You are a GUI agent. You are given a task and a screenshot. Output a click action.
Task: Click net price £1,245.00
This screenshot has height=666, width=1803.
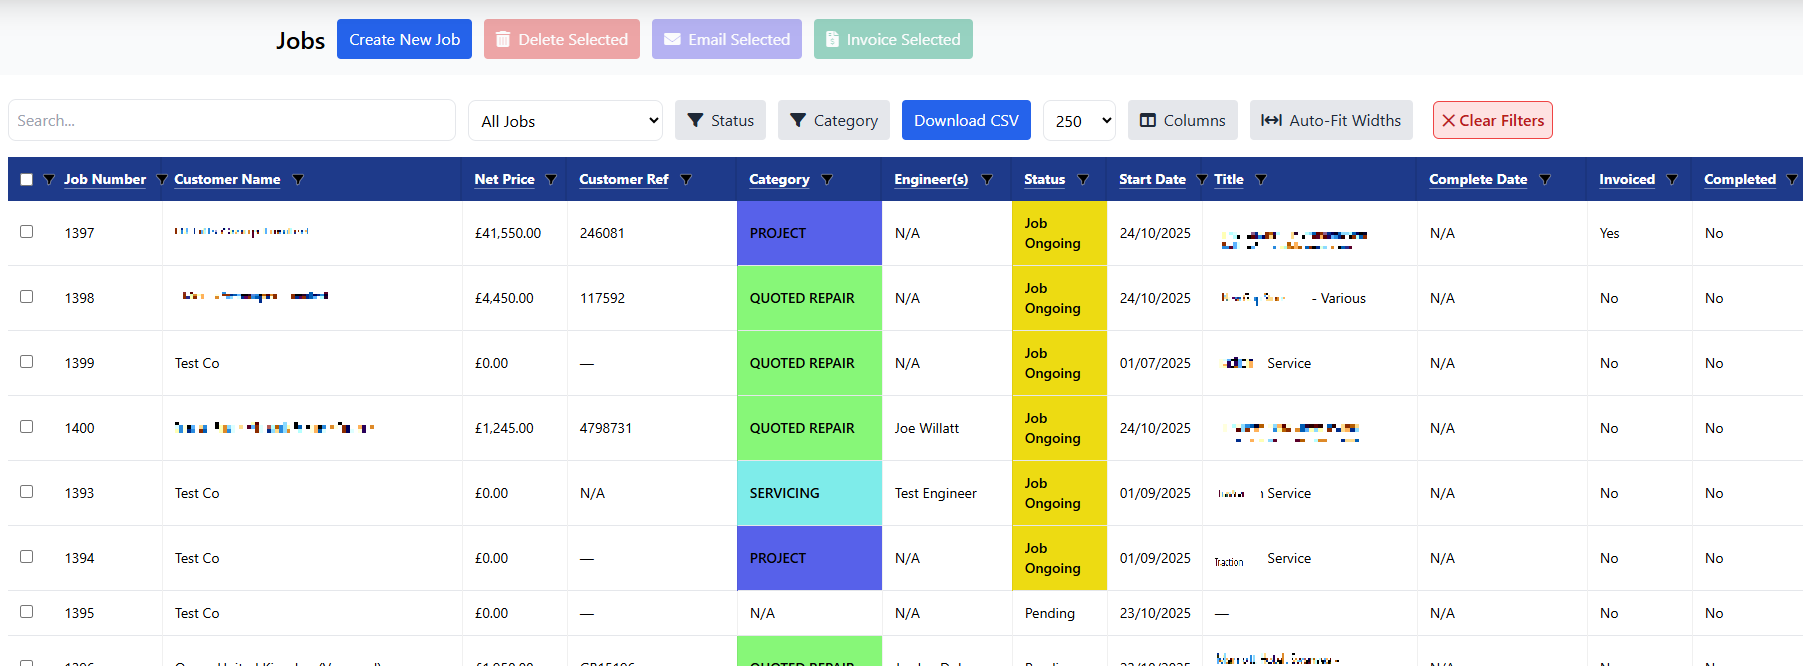(x=504, y=428)
